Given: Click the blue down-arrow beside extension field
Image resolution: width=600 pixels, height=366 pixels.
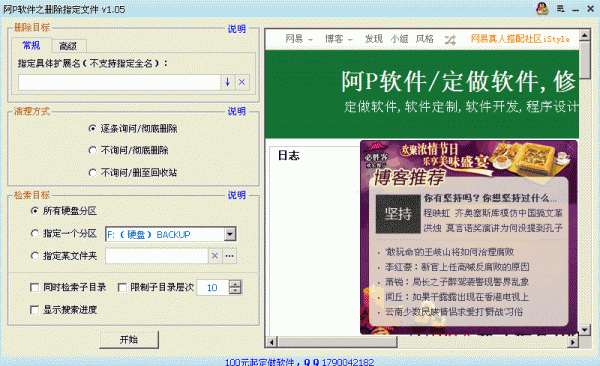Looking at the screenshot, I should pos(228,82).
